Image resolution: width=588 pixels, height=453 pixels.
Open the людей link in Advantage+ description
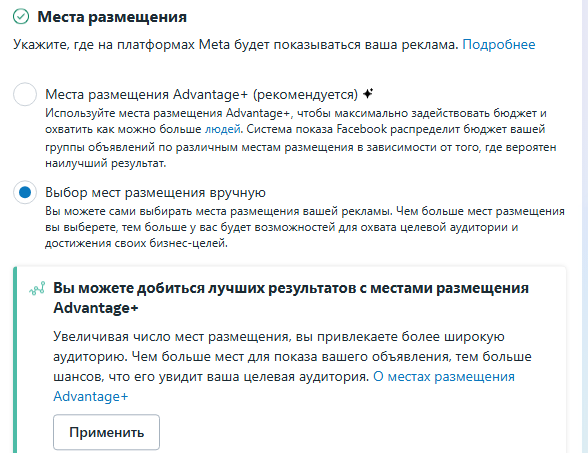(x=222, y=129)
